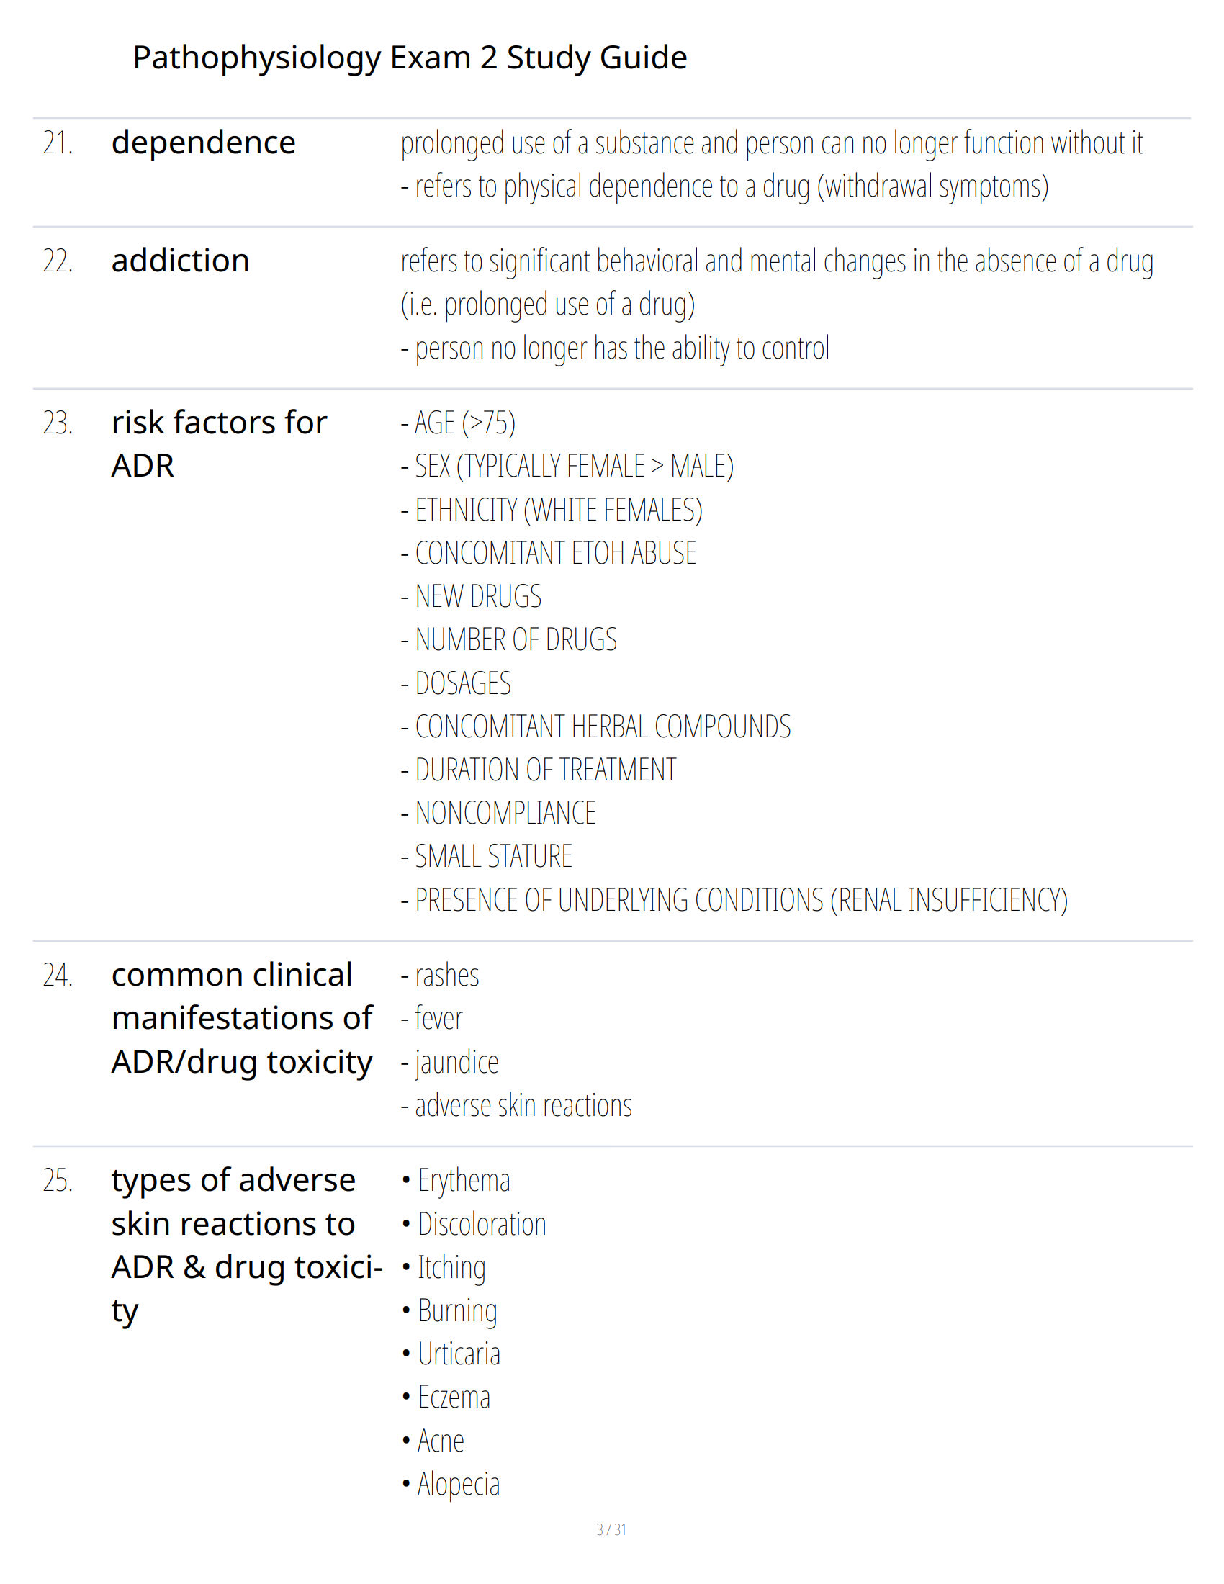Click item number 23
Viewport: 1224px width, 1584px height.
[57, 423]
